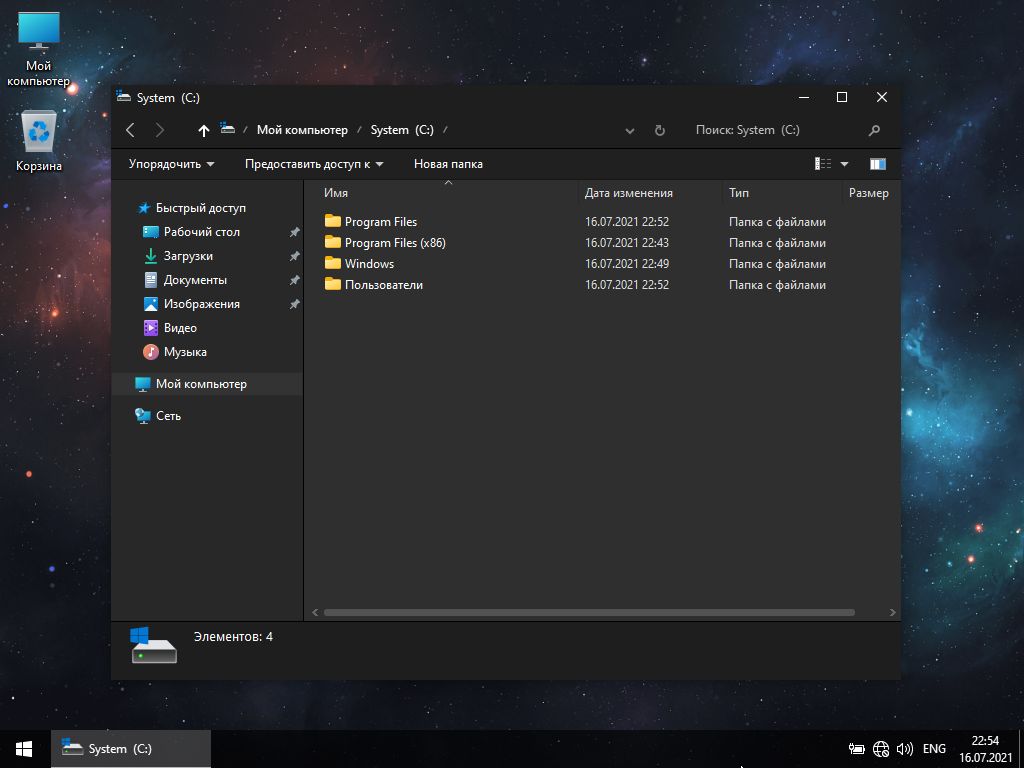Go up one folder level arrow
1024x768 pixels.
point(204,130)
